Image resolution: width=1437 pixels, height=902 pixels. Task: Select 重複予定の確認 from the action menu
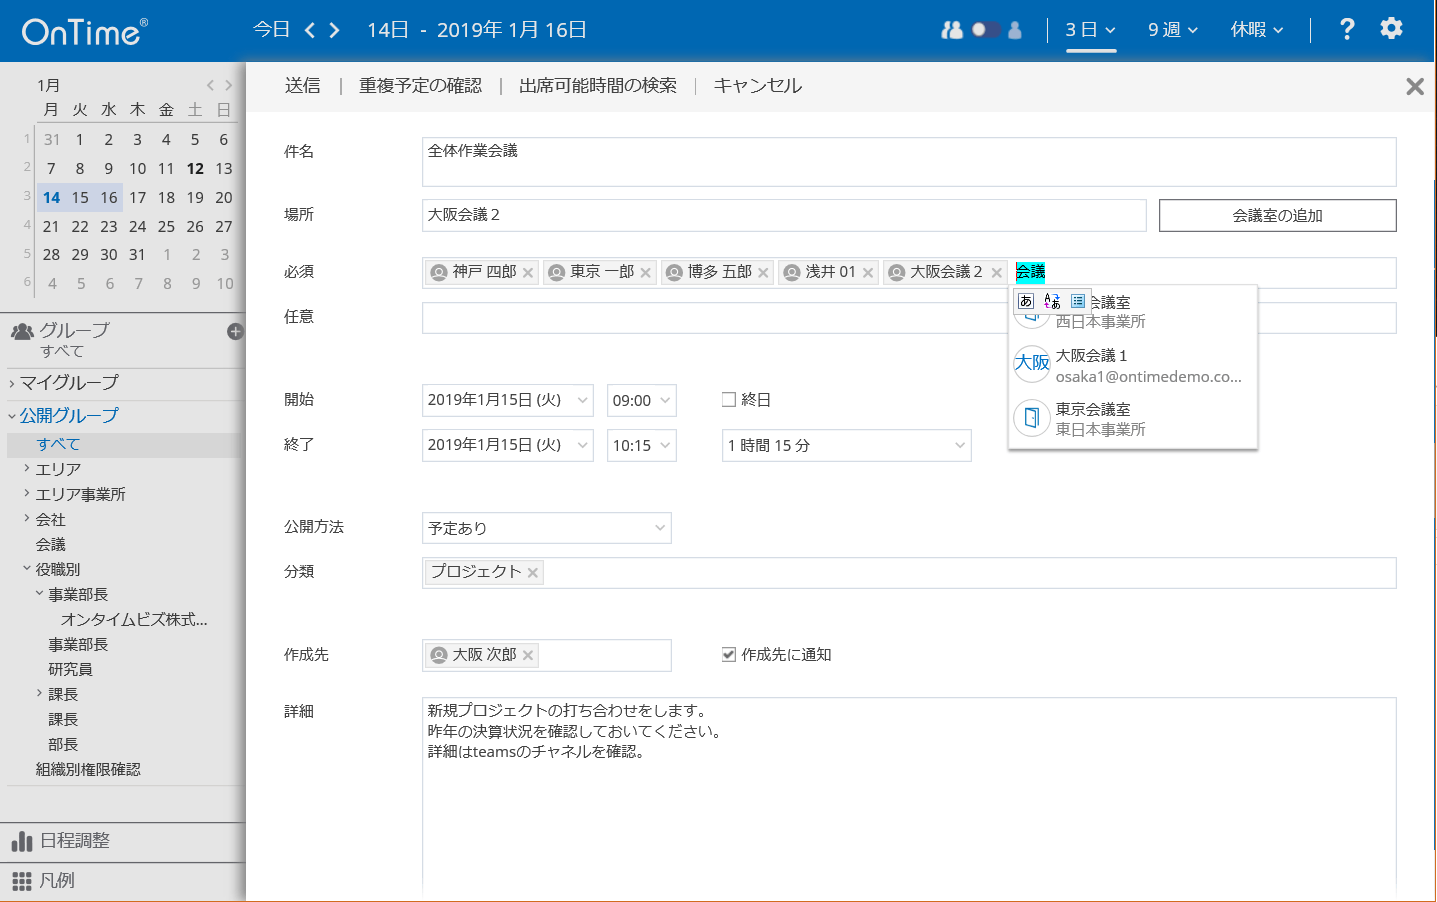[418, 85]
